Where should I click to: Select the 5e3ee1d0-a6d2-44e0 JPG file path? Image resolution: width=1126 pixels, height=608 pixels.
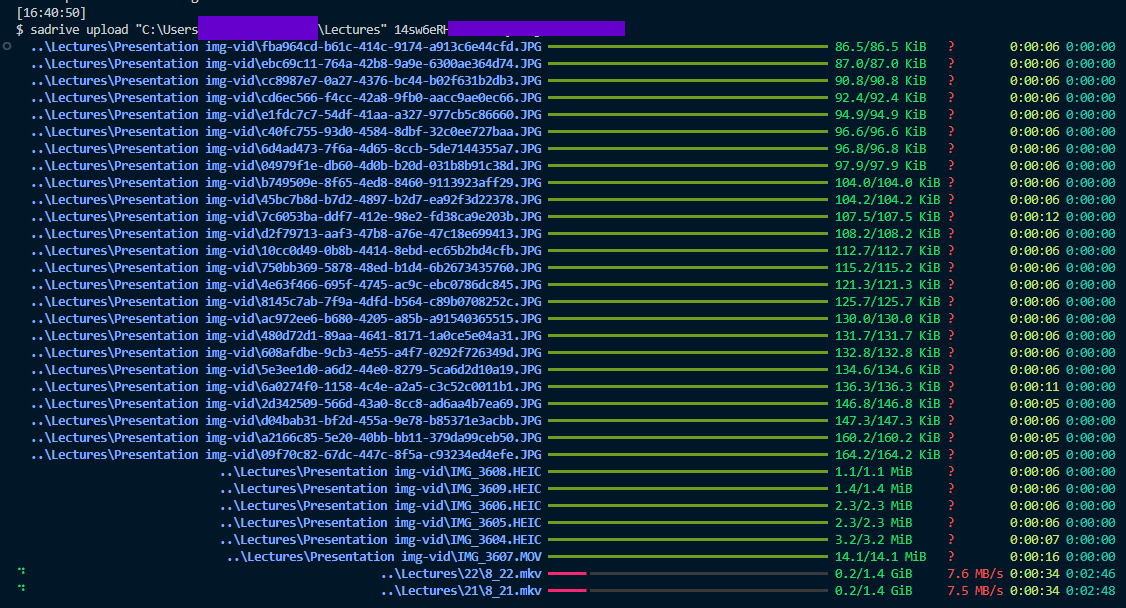pyautogui.click(x=286, y=370)
